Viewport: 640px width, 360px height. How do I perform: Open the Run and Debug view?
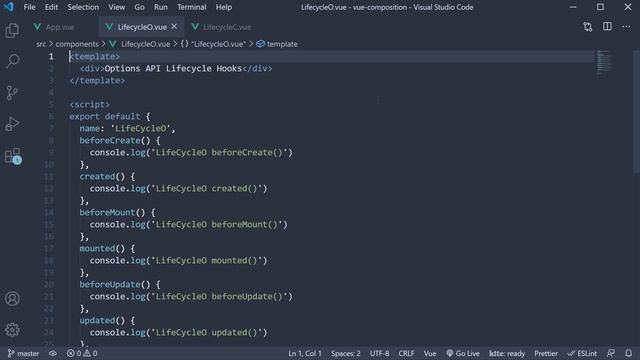12,124
